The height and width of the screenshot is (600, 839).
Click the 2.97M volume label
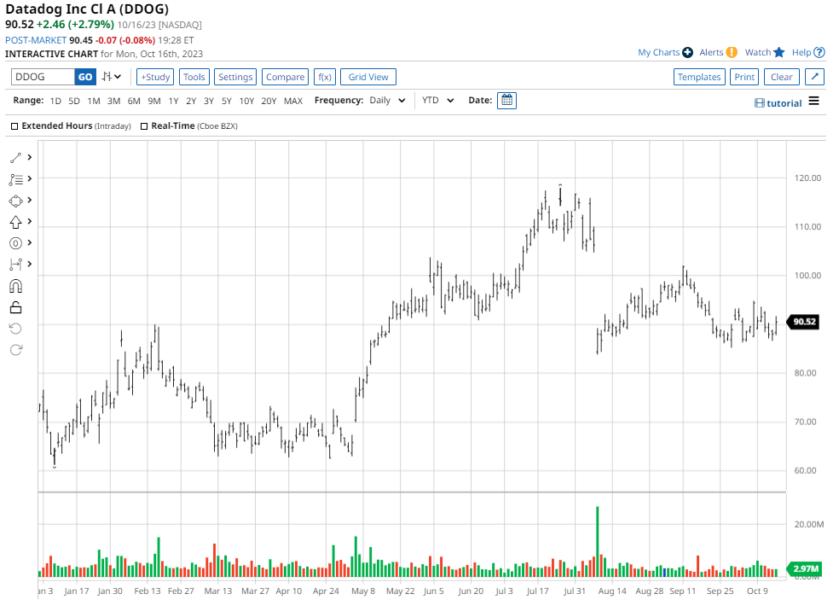804,568
